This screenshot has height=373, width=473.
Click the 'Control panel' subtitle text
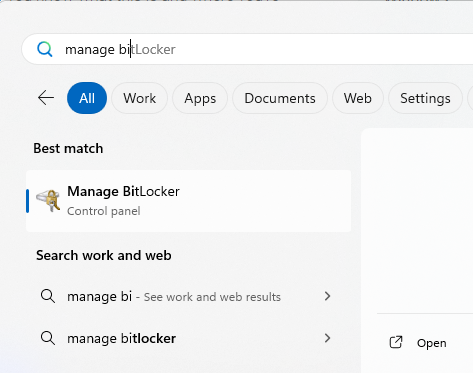coord(104,211)
